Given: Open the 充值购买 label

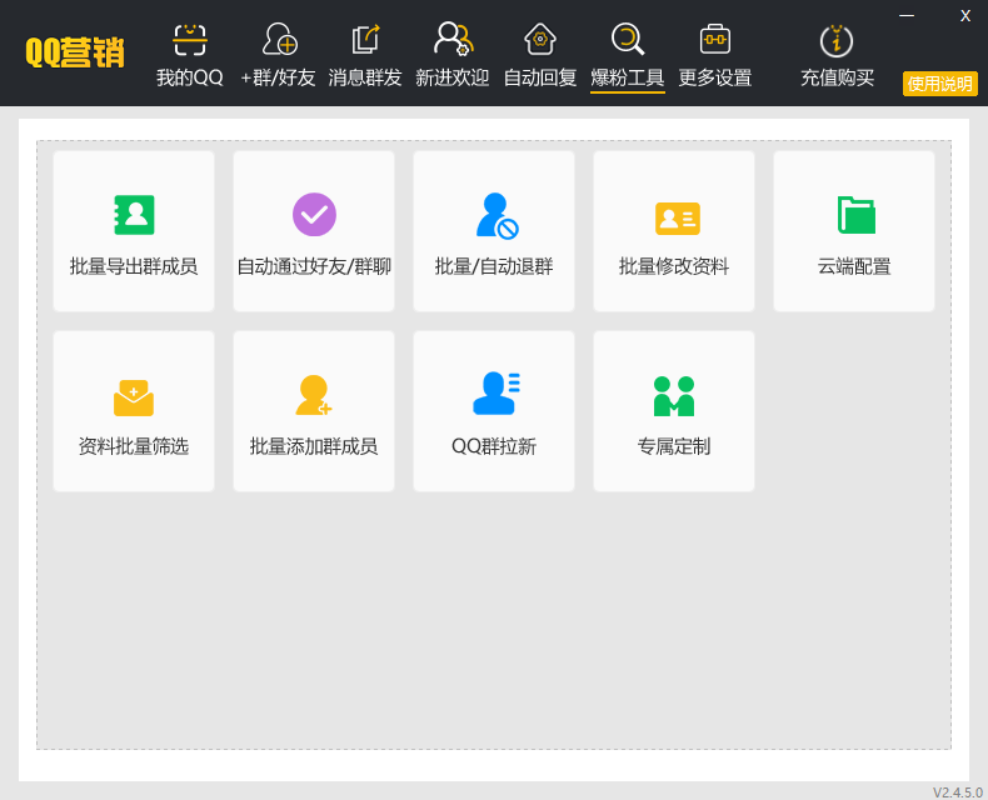Looking at the screenshot, I should pyautogui.click(x=837, y=78).
